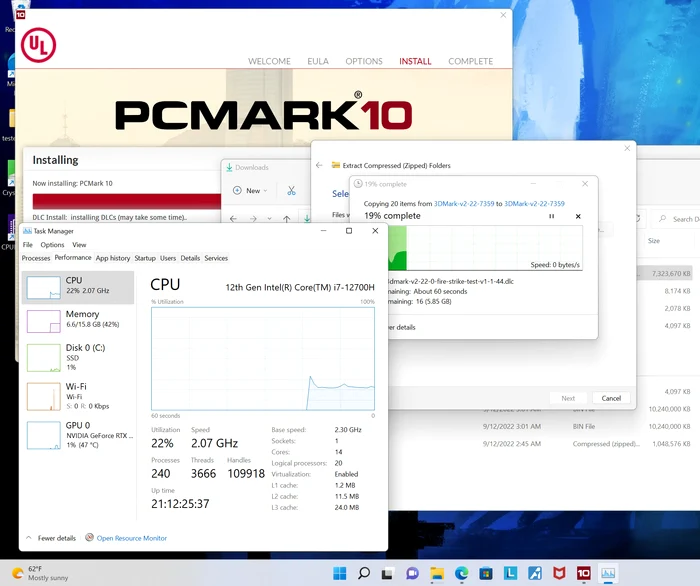The width and height of the screenshot is (700, 586).
Task: Select the Memory performance graph
Action: pos(78,321)
